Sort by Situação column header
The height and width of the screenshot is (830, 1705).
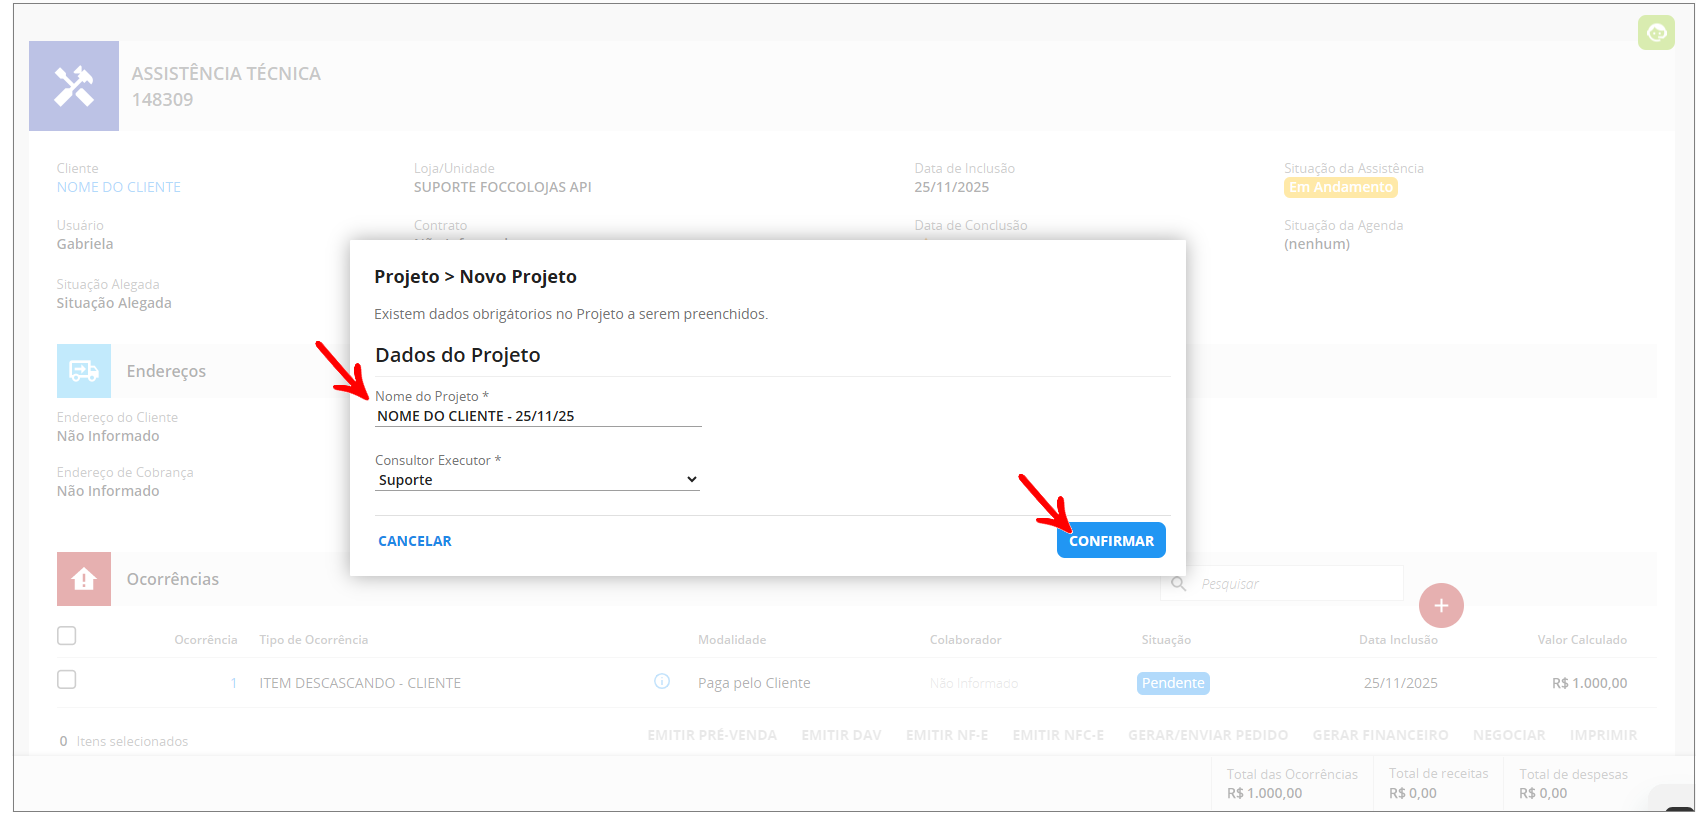1166,640
